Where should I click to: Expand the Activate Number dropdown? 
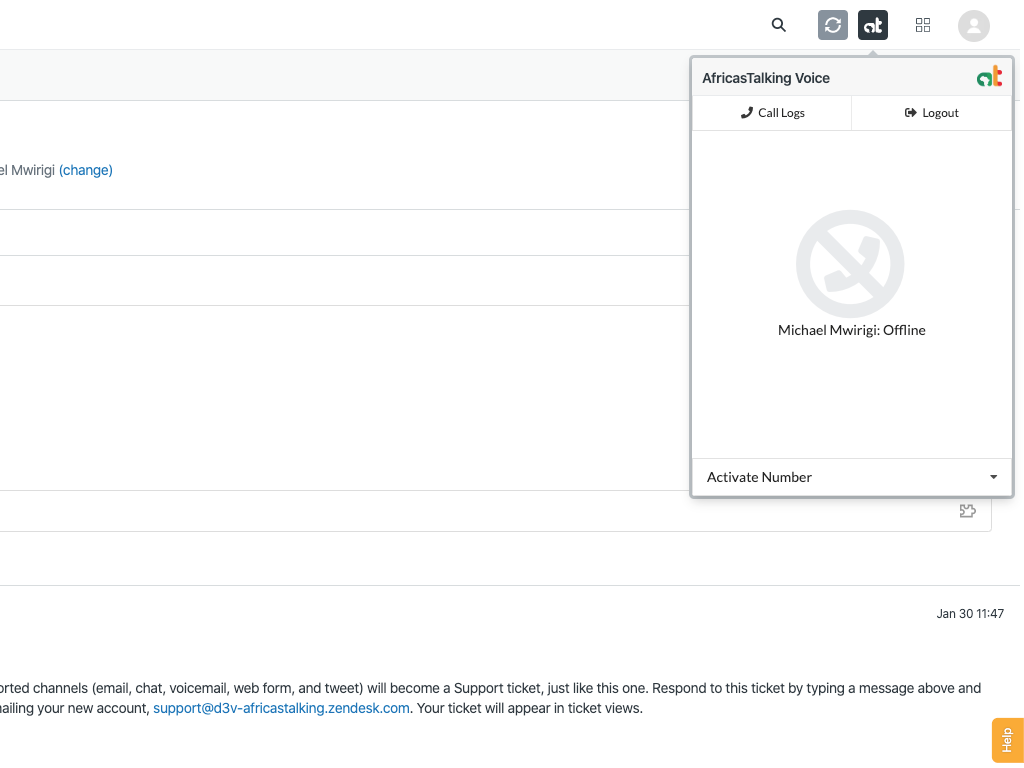[850, 477]
